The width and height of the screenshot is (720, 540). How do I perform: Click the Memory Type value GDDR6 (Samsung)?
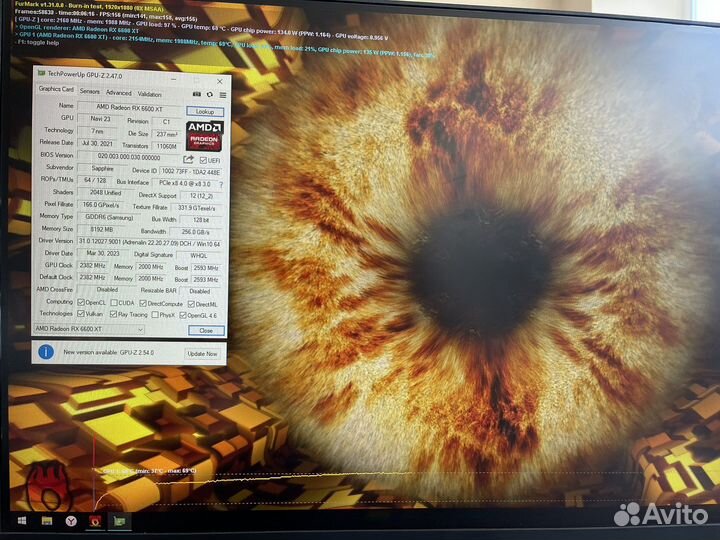tap(109, 217)
